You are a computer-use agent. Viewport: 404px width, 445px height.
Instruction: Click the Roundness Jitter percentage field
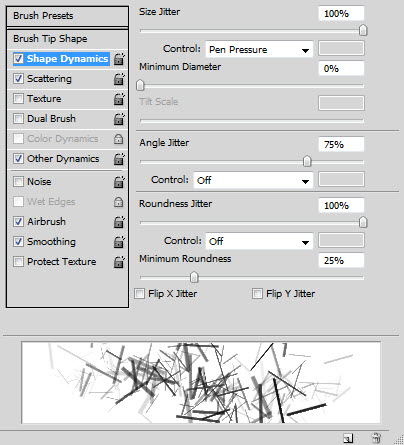(x=341, y=205)
